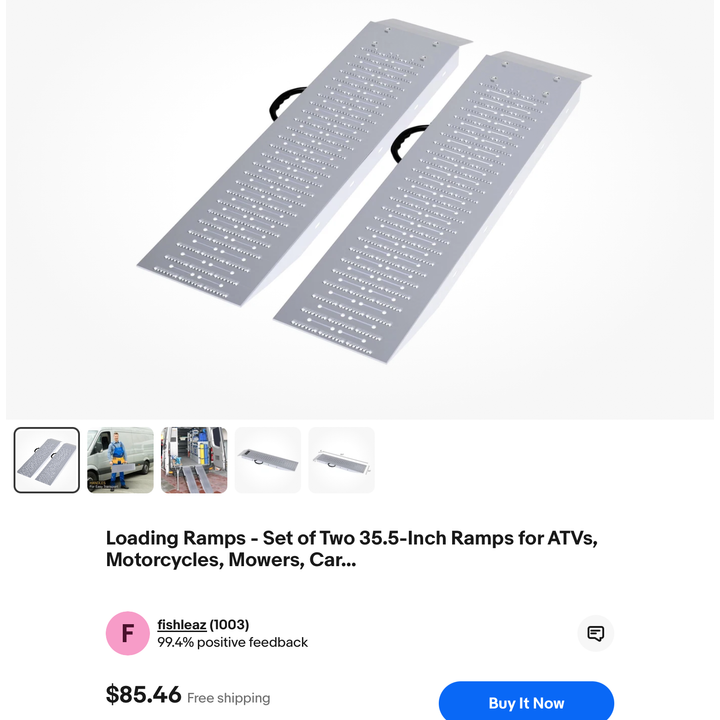The width and height of the screenshot is (720, 720).
Task: Click the black handle on right ramp
Action: [407, 143]
